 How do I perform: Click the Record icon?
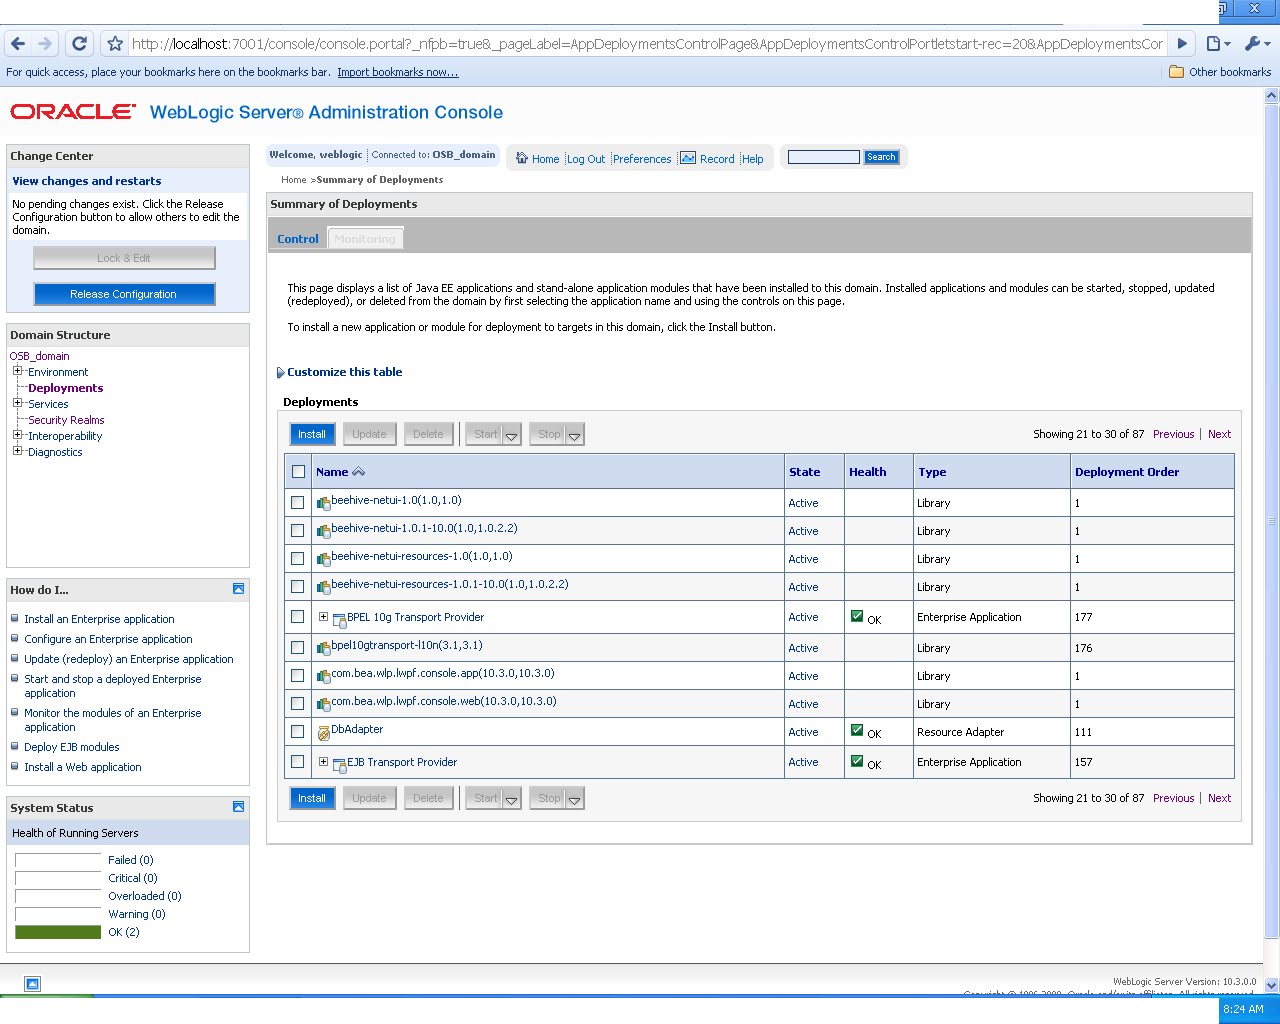coord(688,158)
